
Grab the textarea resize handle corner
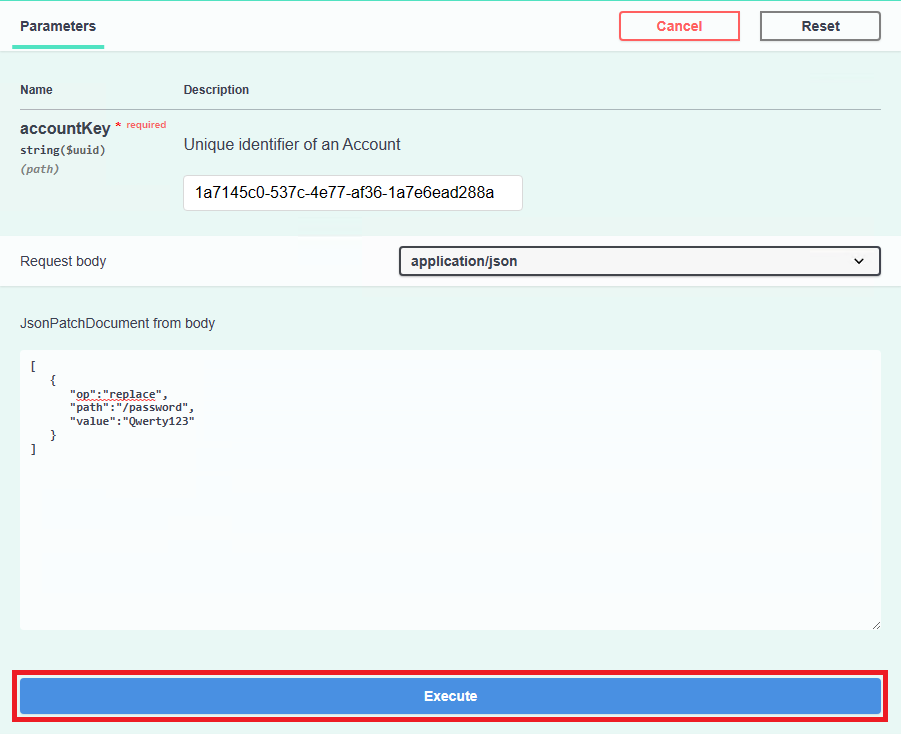[x=875, y=624]
